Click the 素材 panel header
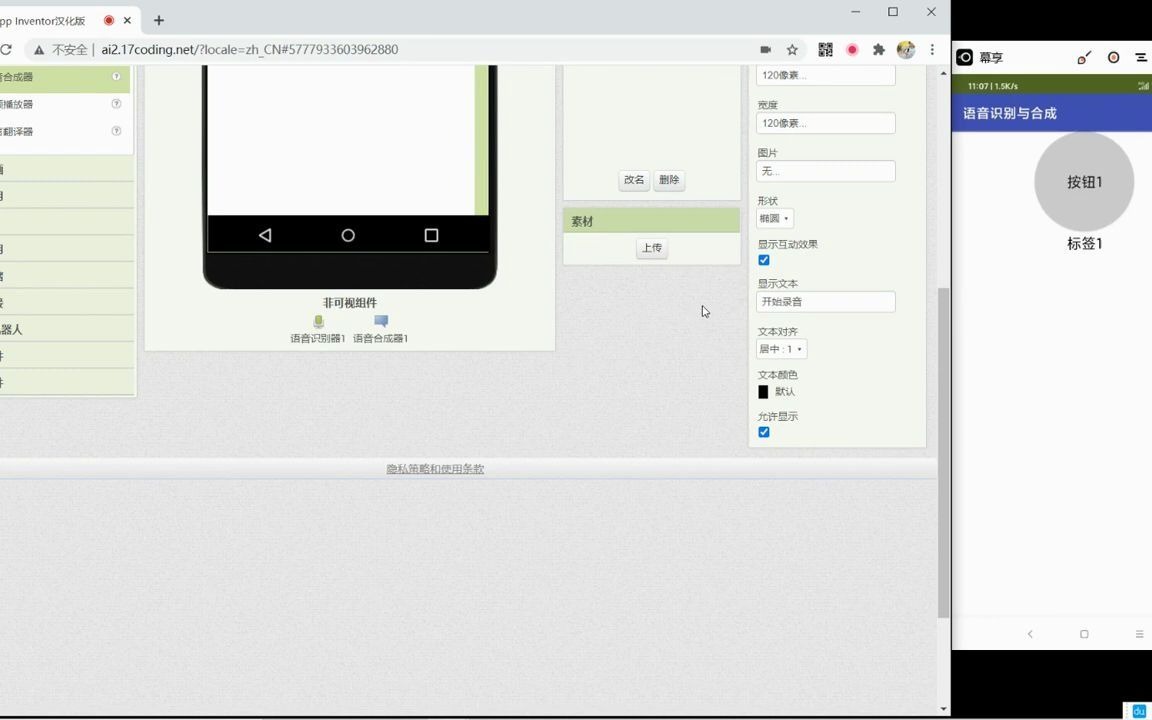The height and width of the screenshot is (720, 1152). coord(652,221)
